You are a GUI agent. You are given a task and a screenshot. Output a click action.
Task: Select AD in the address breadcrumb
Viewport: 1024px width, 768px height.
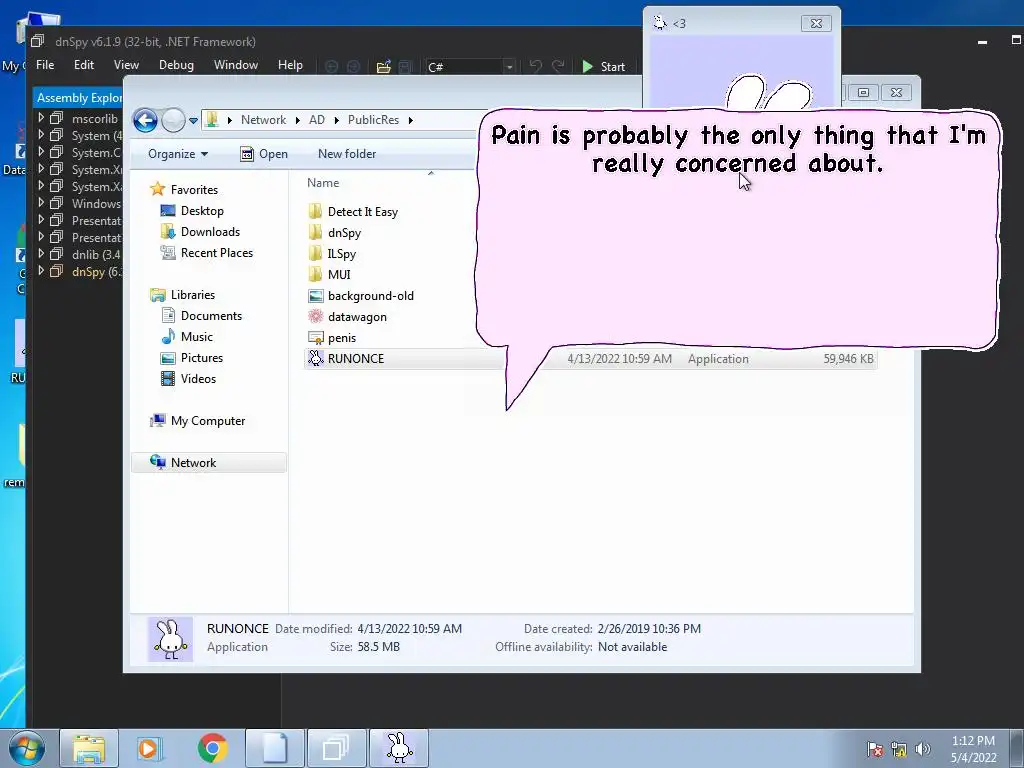[317, 120]
